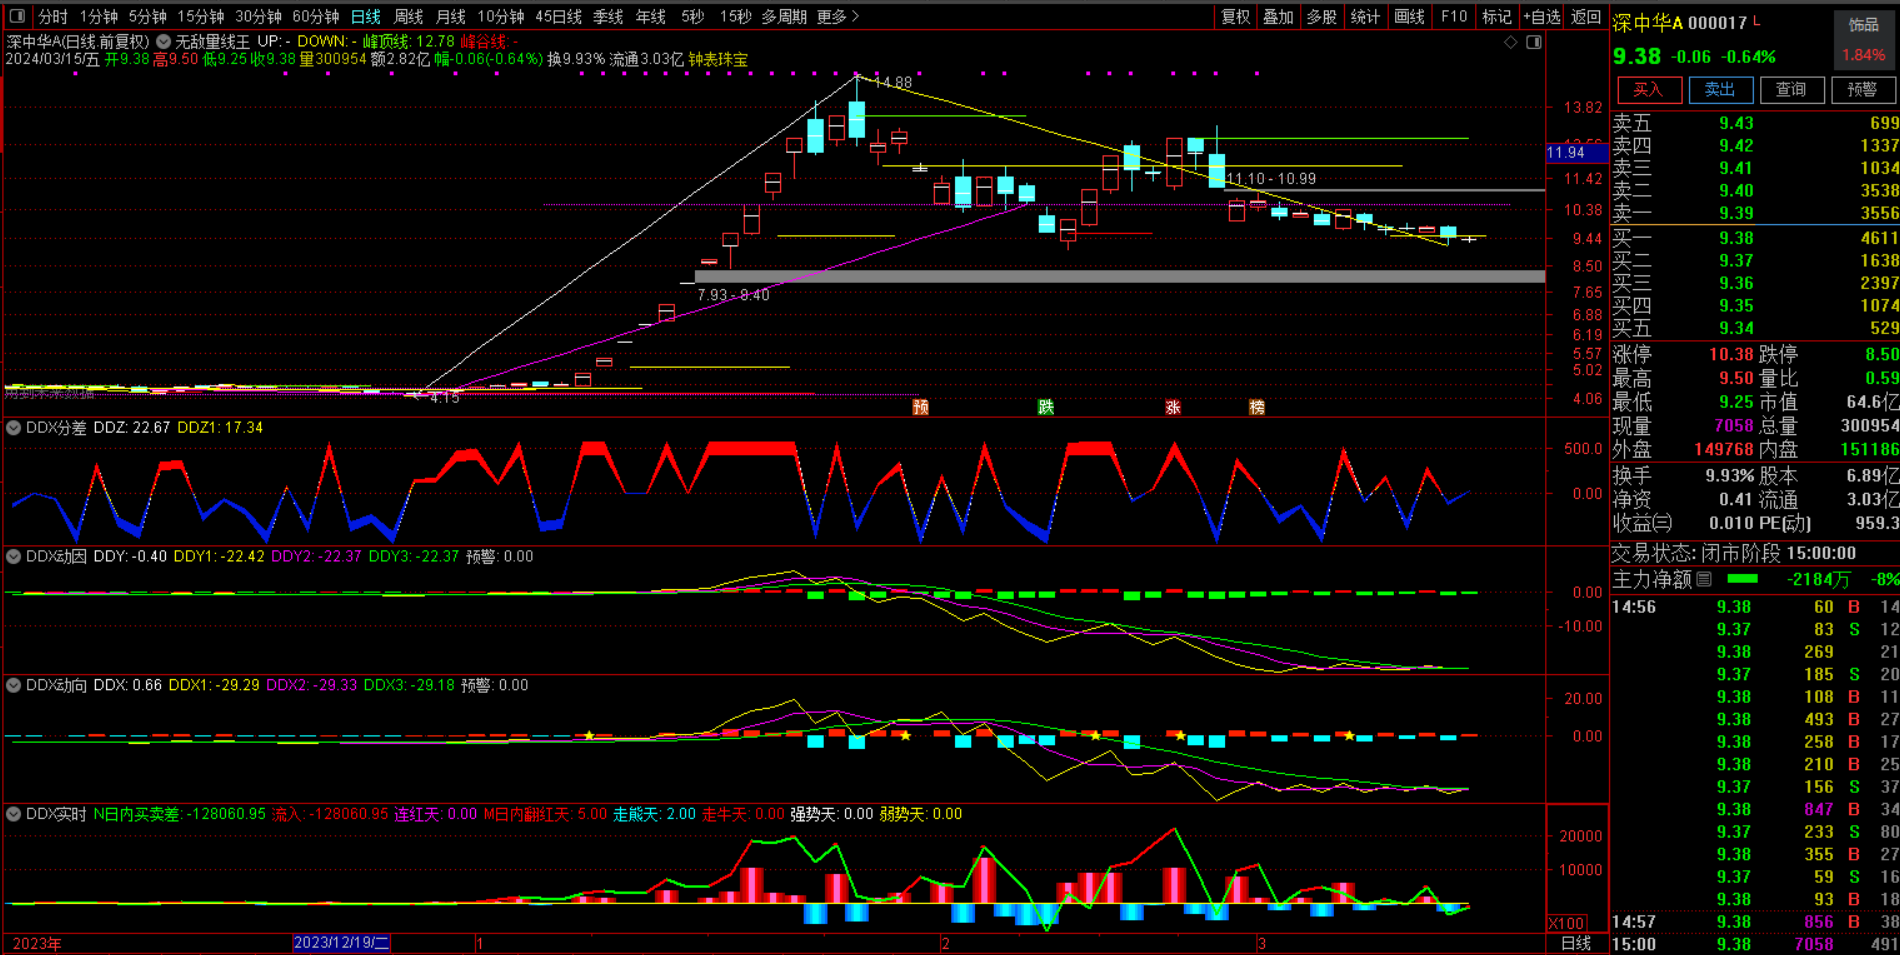Open the 多周期 multi-period view
This screenshot has height=955, width=1900.
point(784,16)
